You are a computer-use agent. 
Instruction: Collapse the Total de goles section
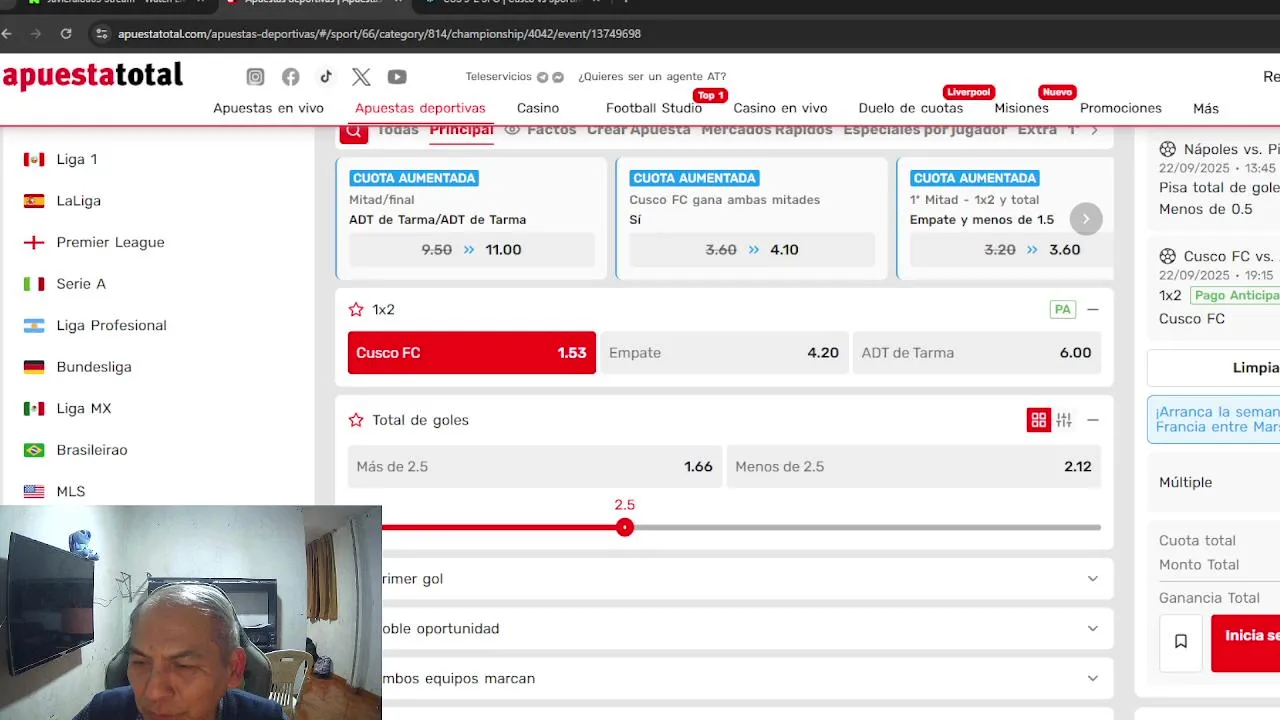tap(1092, 420)
